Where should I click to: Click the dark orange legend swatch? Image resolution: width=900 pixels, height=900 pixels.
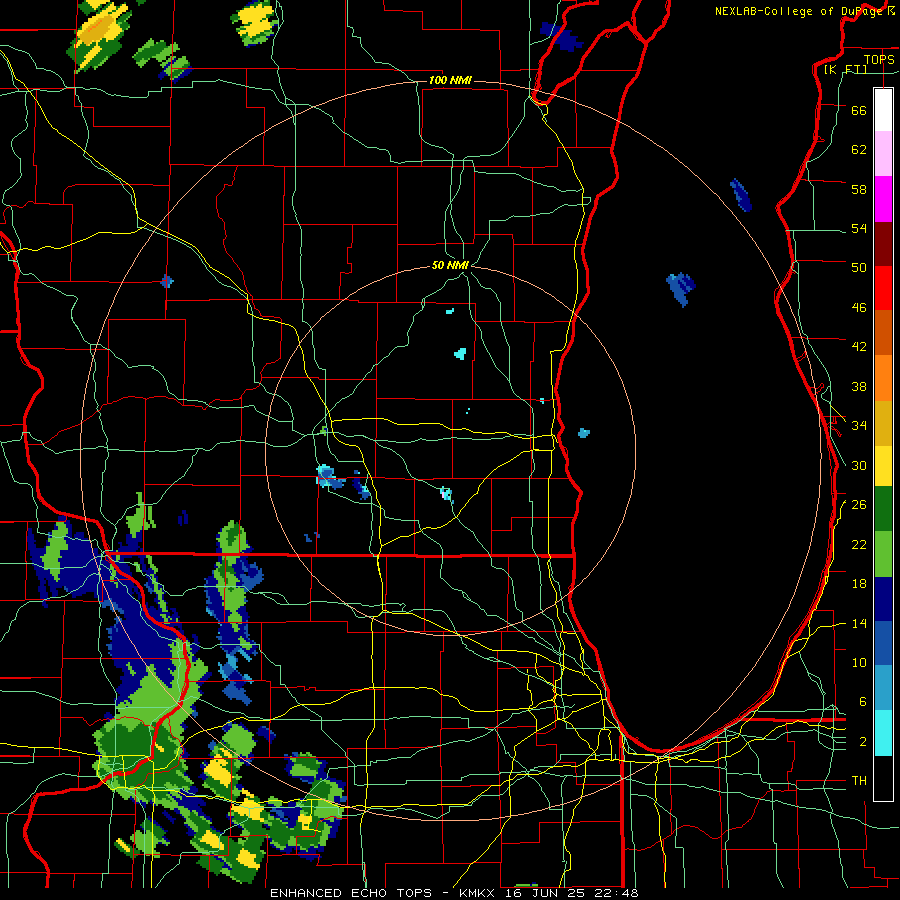click(883, 332)
